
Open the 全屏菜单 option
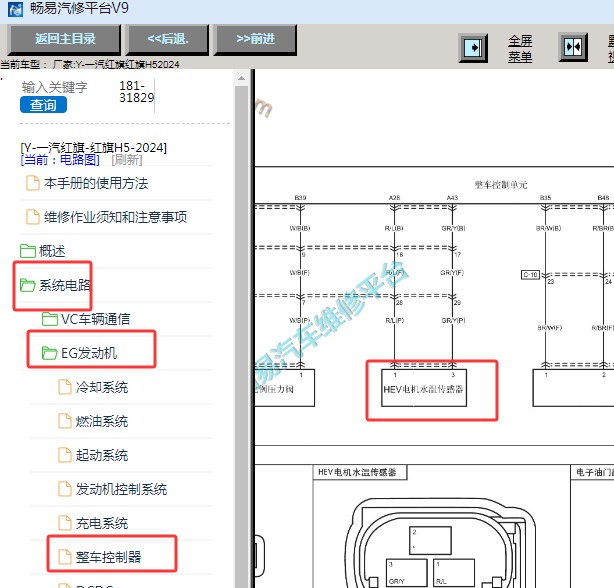(x=520, y=49)
